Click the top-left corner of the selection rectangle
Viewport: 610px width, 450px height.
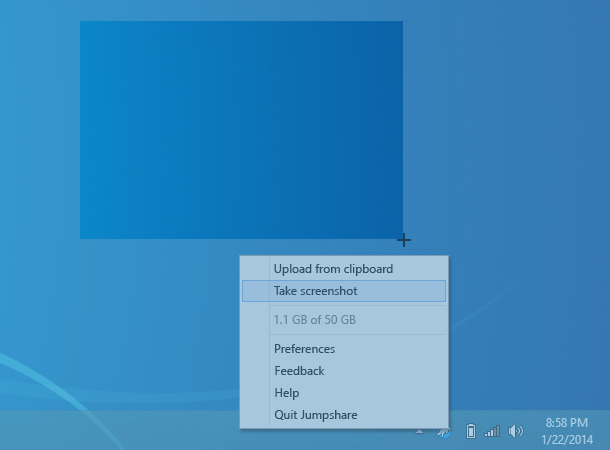pos(81,22)
